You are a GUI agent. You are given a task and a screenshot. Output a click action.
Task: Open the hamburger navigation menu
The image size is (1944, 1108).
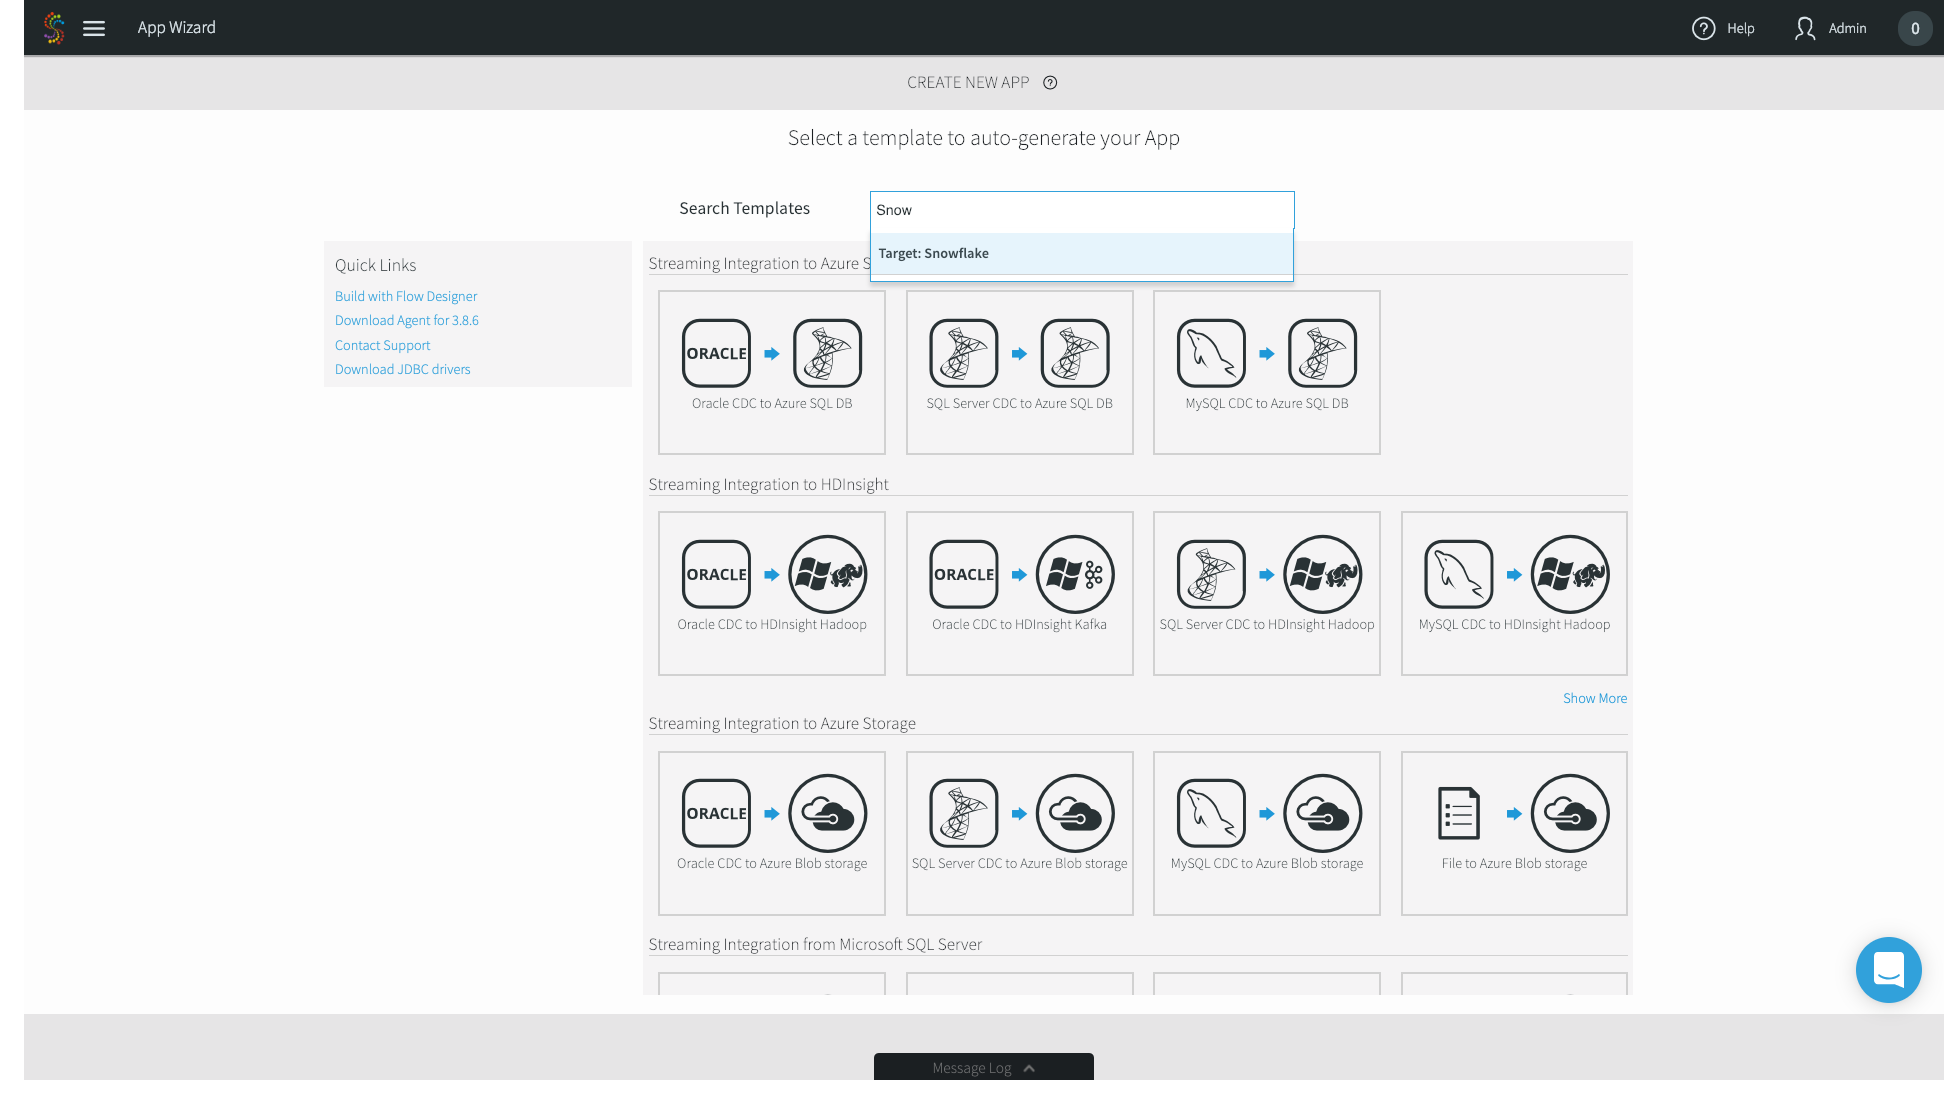(94, 28)
